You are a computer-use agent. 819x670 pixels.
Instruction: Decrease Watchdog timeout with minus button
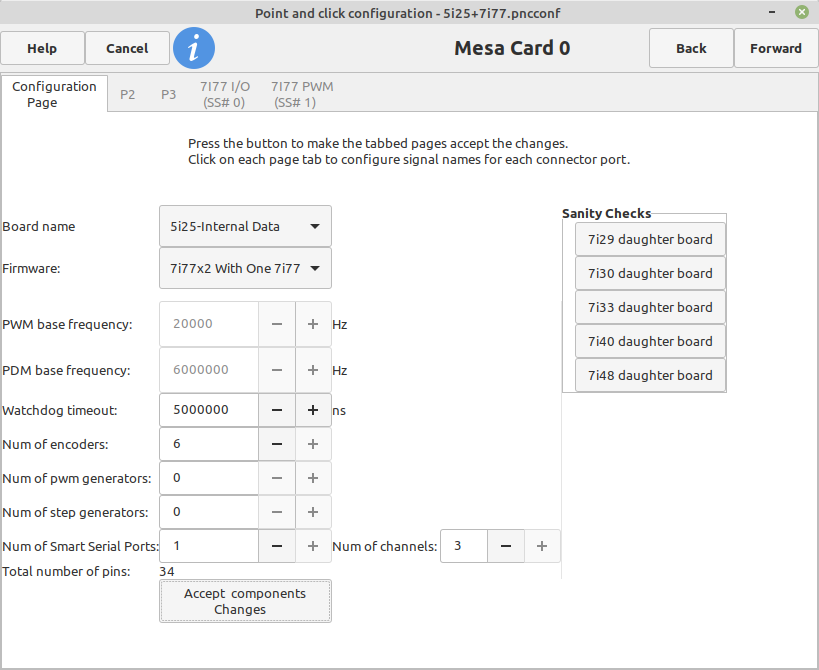[277, 410]
